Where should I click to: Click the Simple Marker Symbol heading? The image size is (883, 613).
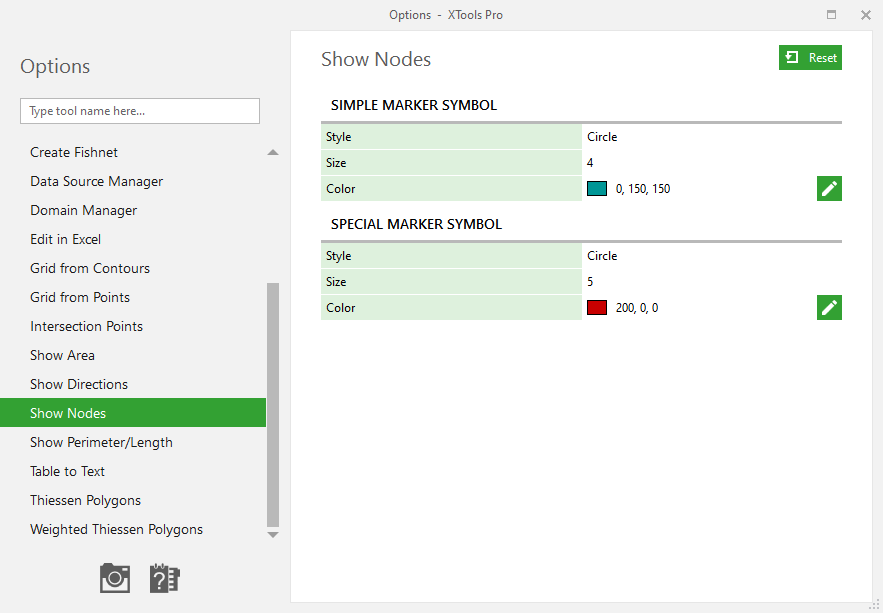[x=414, y=105]
